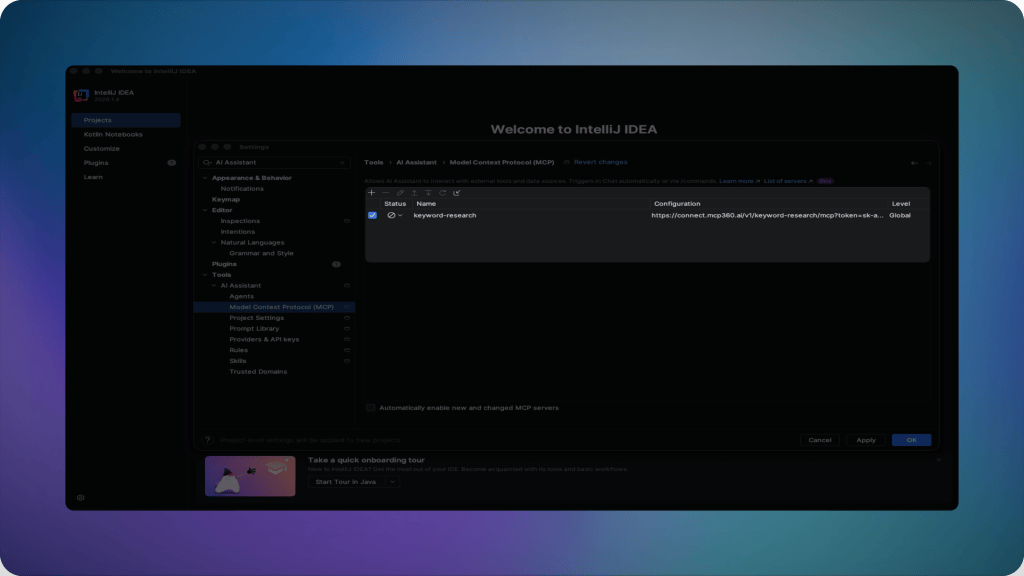This screenshot has height=576, width=1024.
Task: Uncheck the keyword-research server checkbox
Action: coord(372,215)
